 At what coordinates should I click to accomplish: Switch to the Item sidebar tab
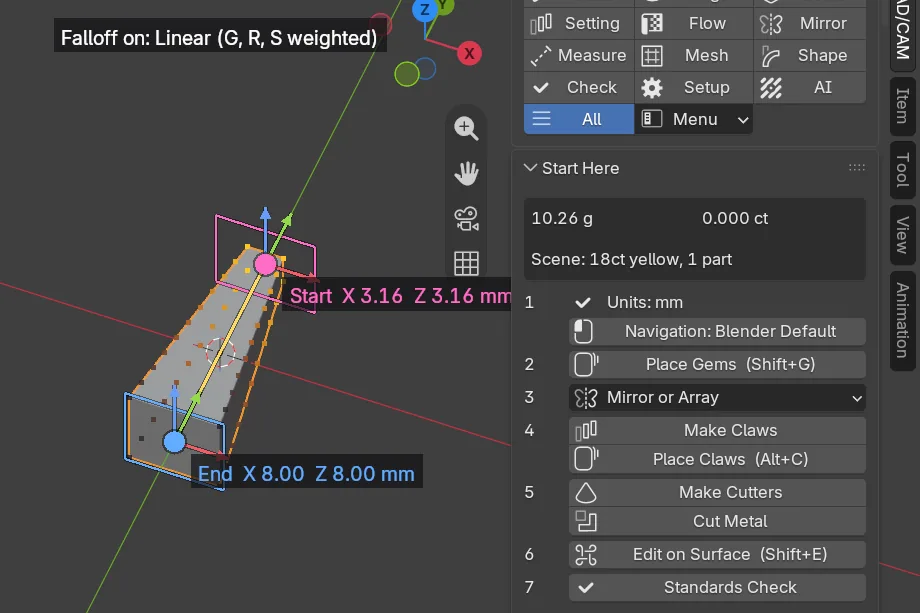pos(902,106)
